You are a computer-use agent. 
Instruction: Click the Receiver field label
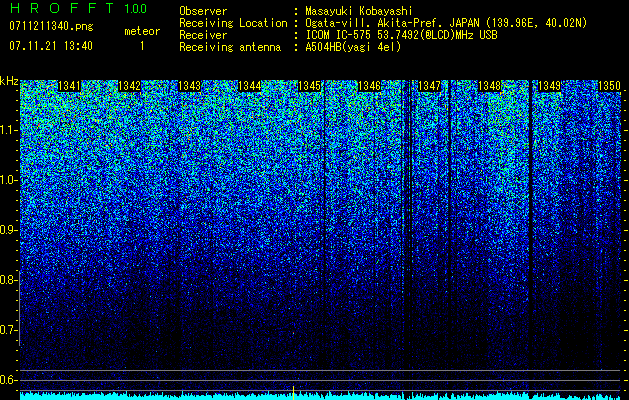click(x=203, y=35)
